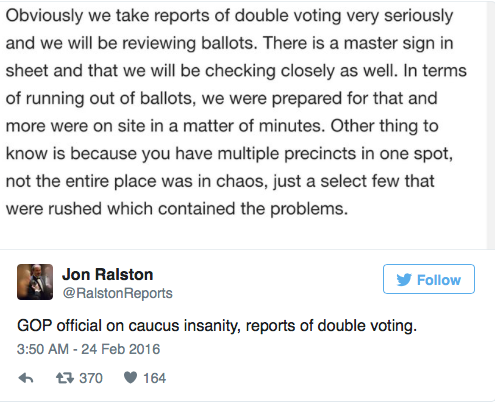Click the words 'master sign in' in statement

398,43
